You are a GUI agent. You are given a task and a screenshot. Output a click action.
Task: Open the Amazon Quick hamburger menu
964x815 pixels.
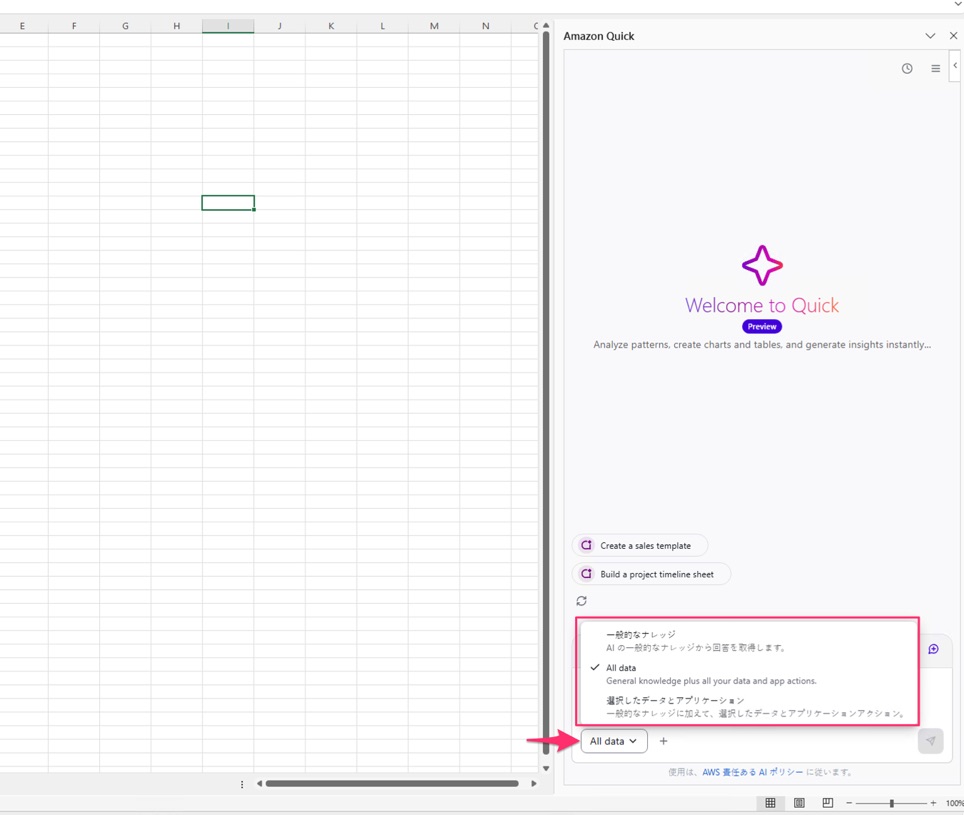point(935,68)
